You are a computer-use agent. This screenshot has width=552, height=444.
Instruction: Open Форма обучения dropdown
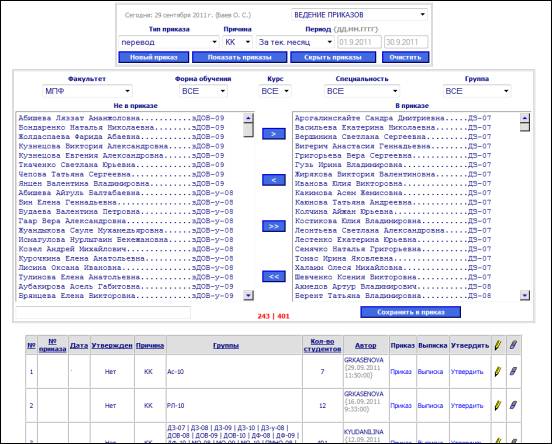click(203, 91)
